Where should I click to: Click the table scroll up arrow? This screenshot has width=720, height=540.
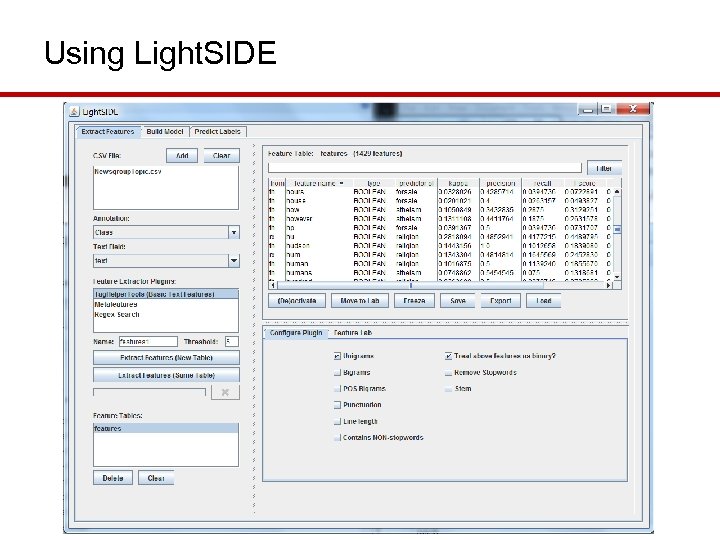(617, 191)
